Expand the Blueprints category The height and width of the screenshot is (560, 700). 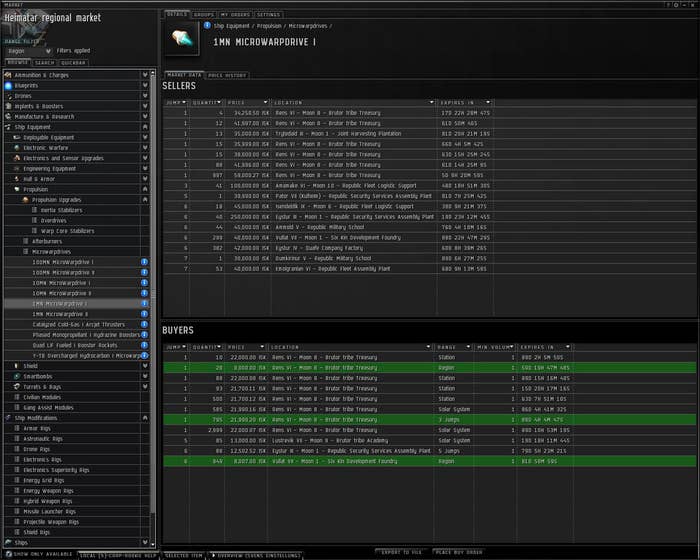145,85
